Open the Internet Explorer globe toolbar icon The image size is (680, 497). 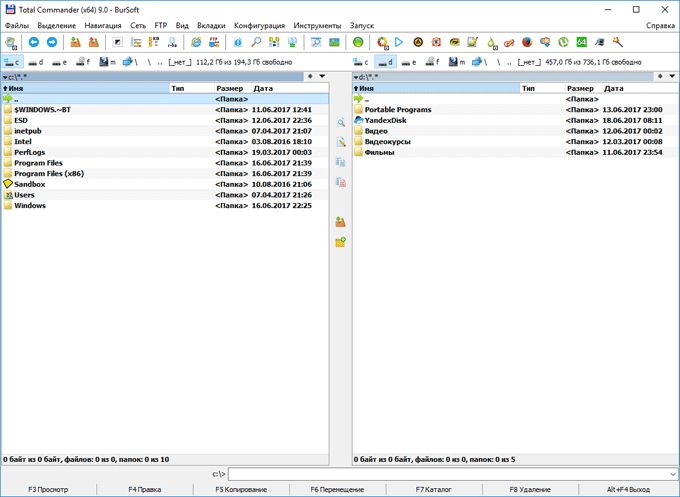tap(196, 42)
